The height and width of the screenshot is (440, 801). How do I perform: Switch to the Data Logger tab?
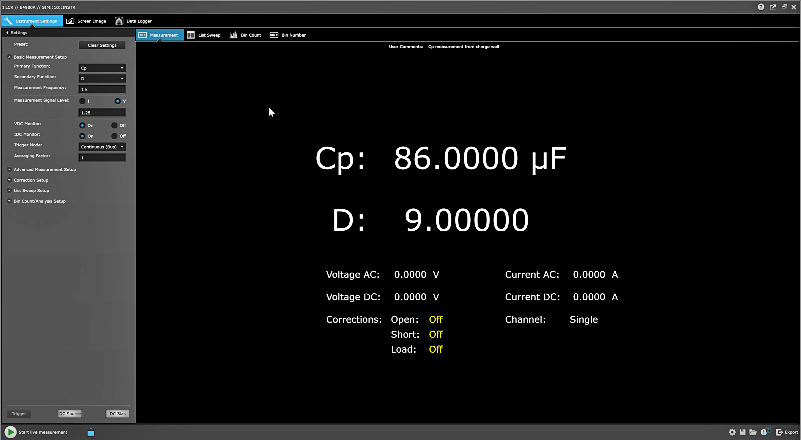(133, 20)
